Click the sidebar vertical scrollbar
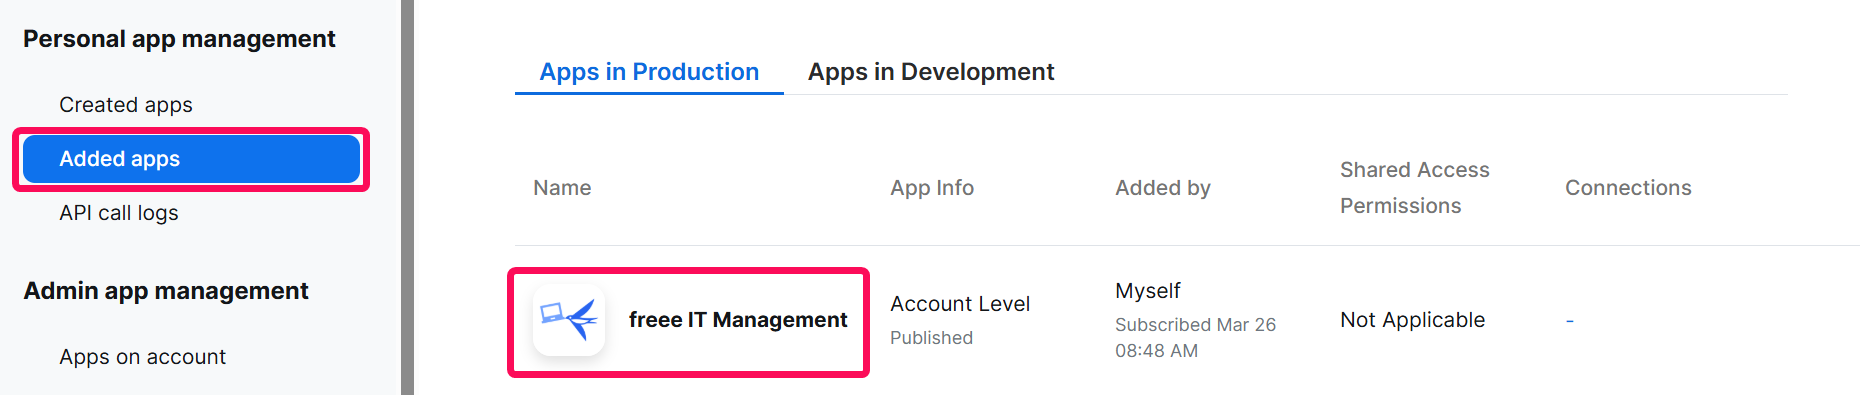Image resolution: width=1860 pixels, height=395 pixels. pyautogui.click(x=407, y=197)
